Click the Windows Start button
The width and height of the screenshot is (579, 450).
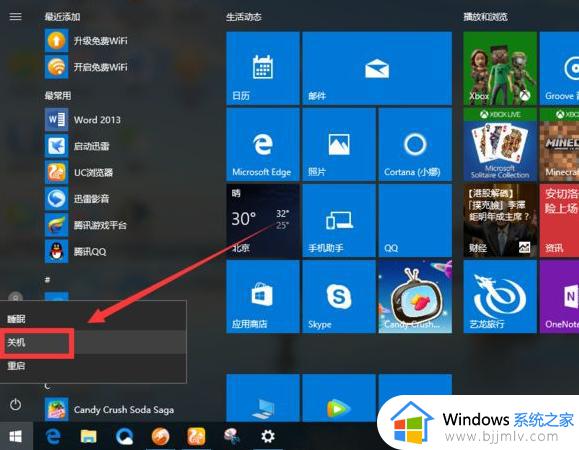pos(16,437)
